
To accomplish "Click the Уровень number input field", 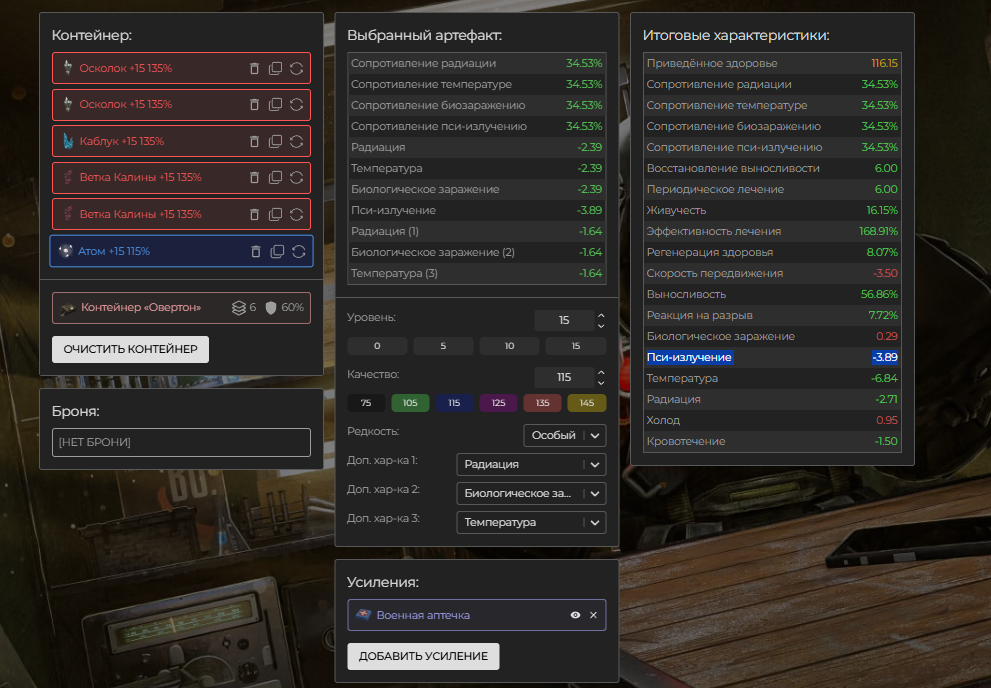I will (x=564, y=320).
